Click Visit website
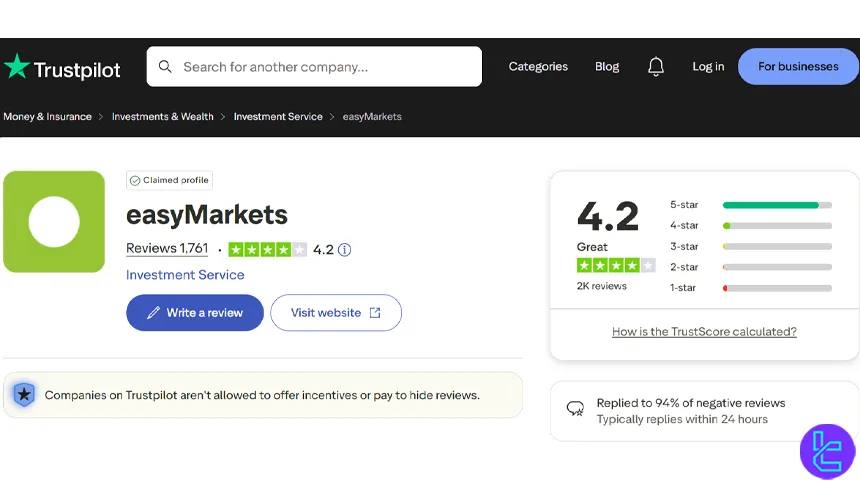860x484 pixels. point(336,313)
